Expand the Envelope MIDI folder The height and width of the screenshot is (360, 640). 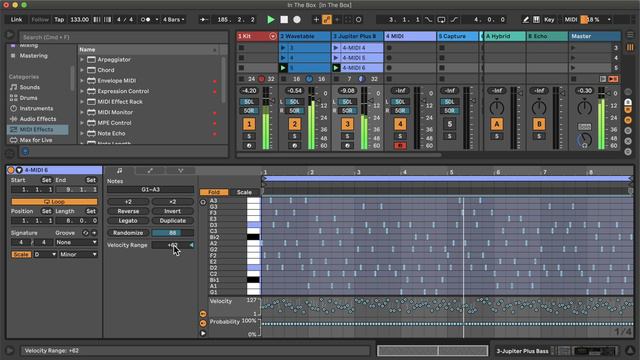pyautogui.click(x=82, y=81)
